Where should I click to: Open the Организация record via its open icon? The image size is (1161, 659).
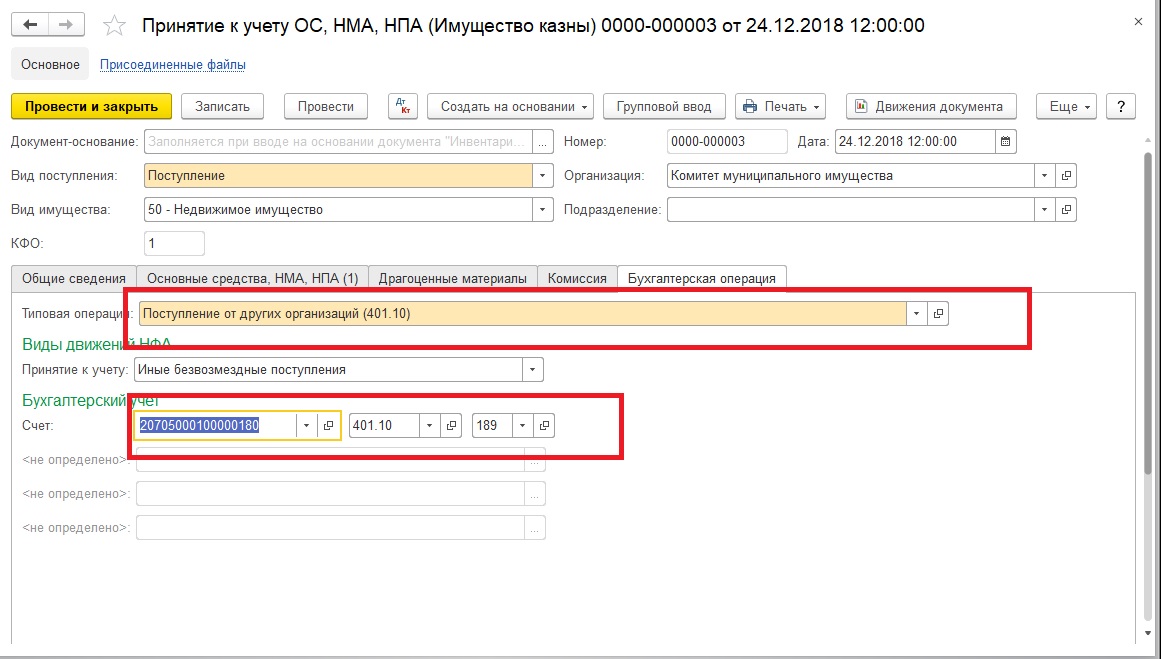[1066, 176]
